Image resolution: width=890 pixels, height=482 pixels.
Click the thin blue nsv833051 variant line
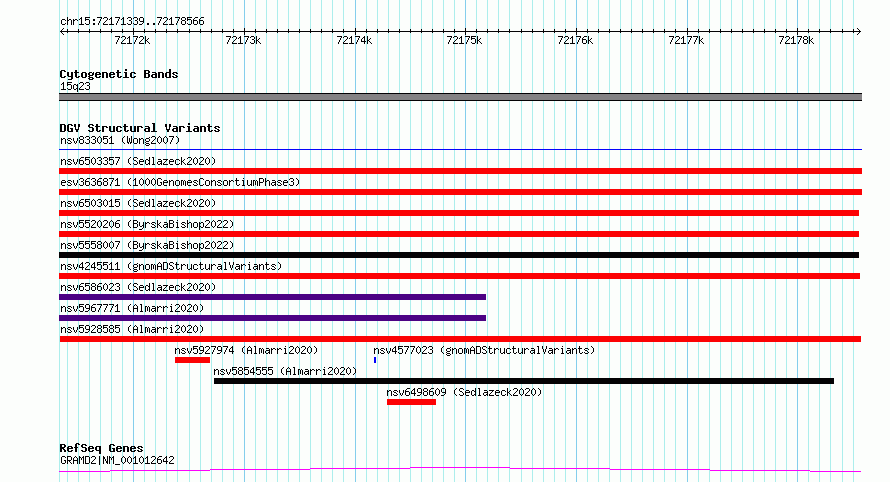[460, 150]
